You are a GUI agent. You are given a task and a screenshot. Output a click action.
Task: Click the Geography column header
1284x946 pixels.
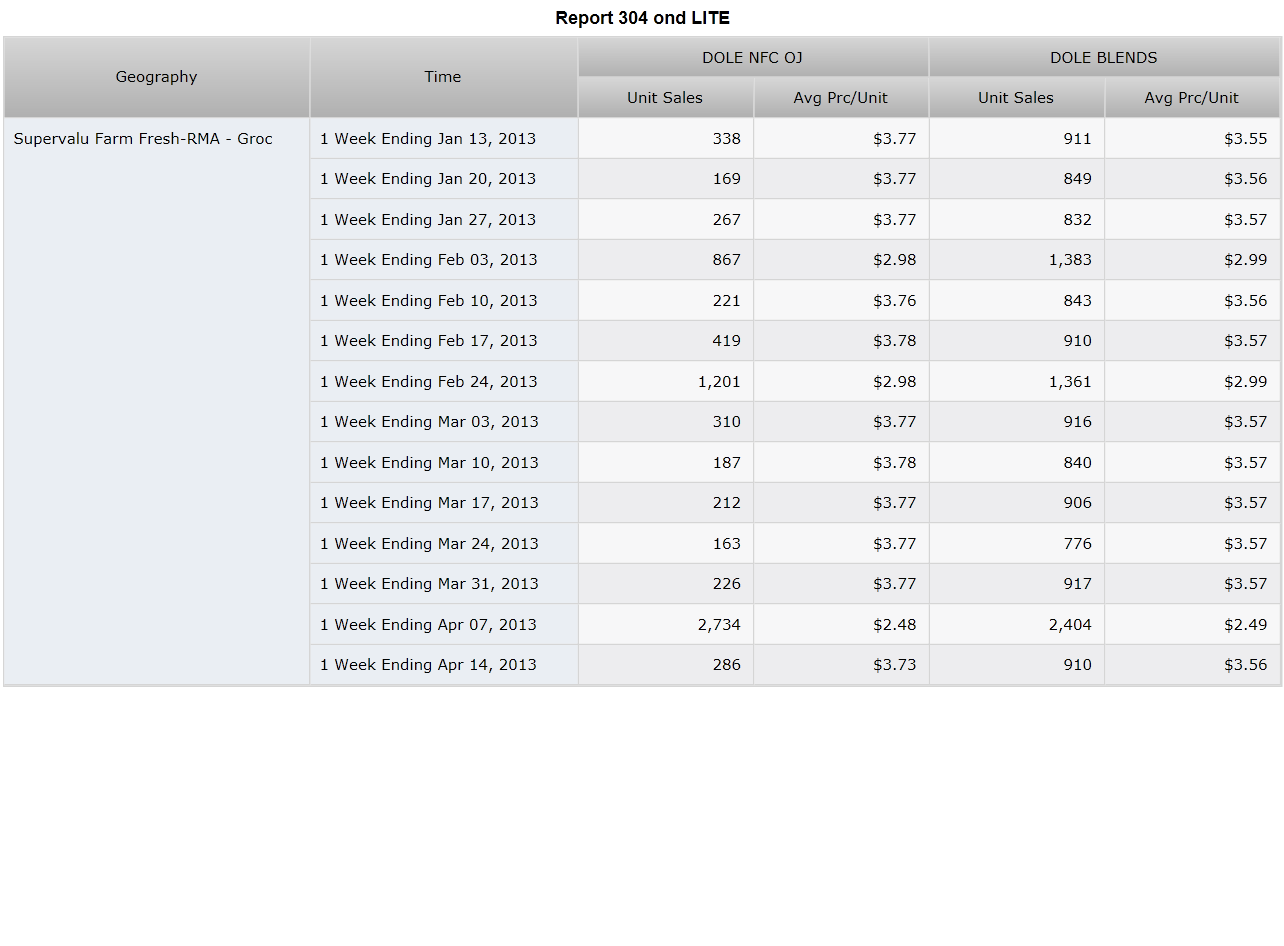coord(157,77)
